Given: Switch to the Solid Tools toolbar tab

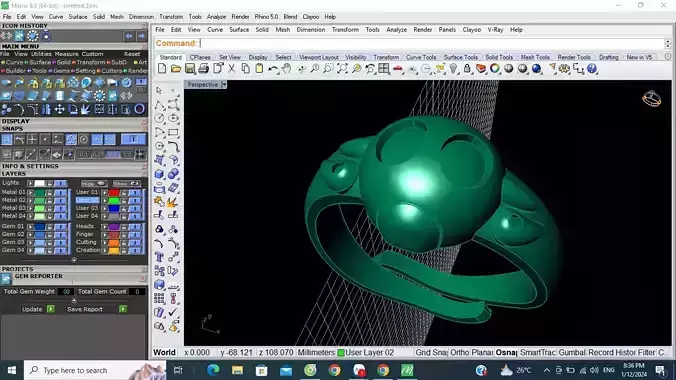Looking at the screenshot, I should tap(499, 57).
